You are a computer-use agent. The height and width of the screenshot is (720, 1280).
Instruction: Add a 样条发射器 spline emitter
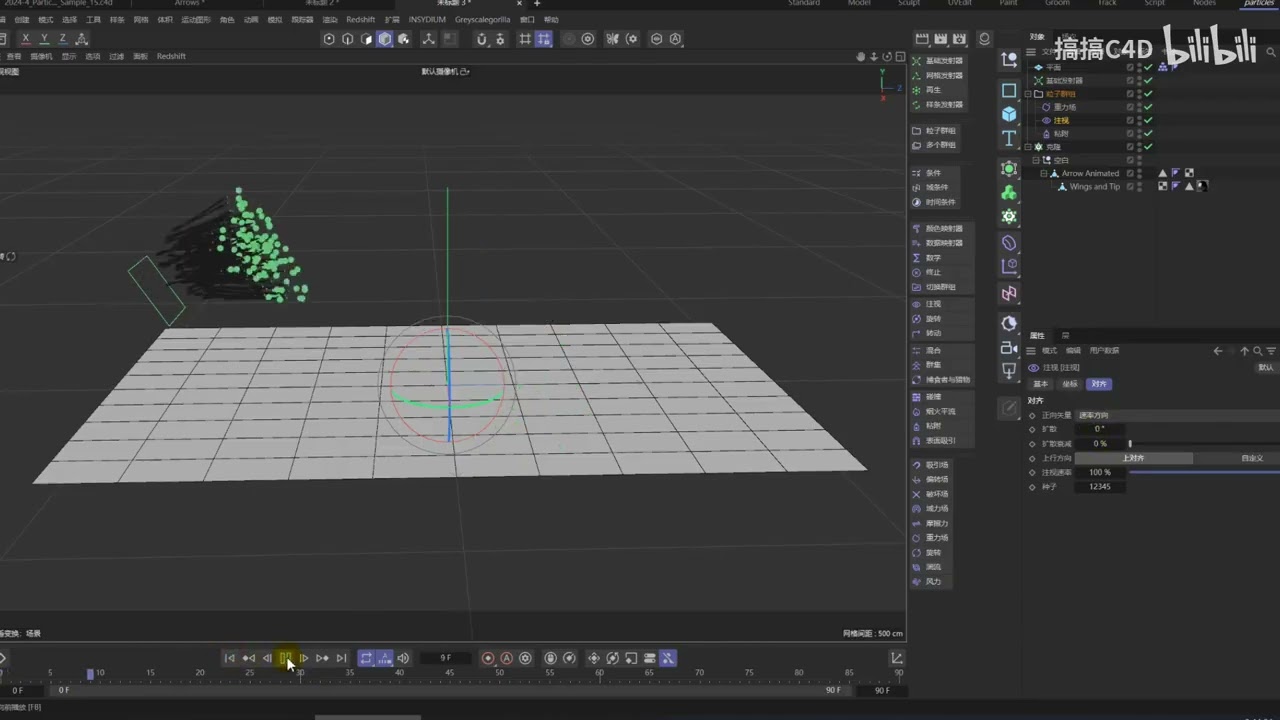click(x=938, y=104)
